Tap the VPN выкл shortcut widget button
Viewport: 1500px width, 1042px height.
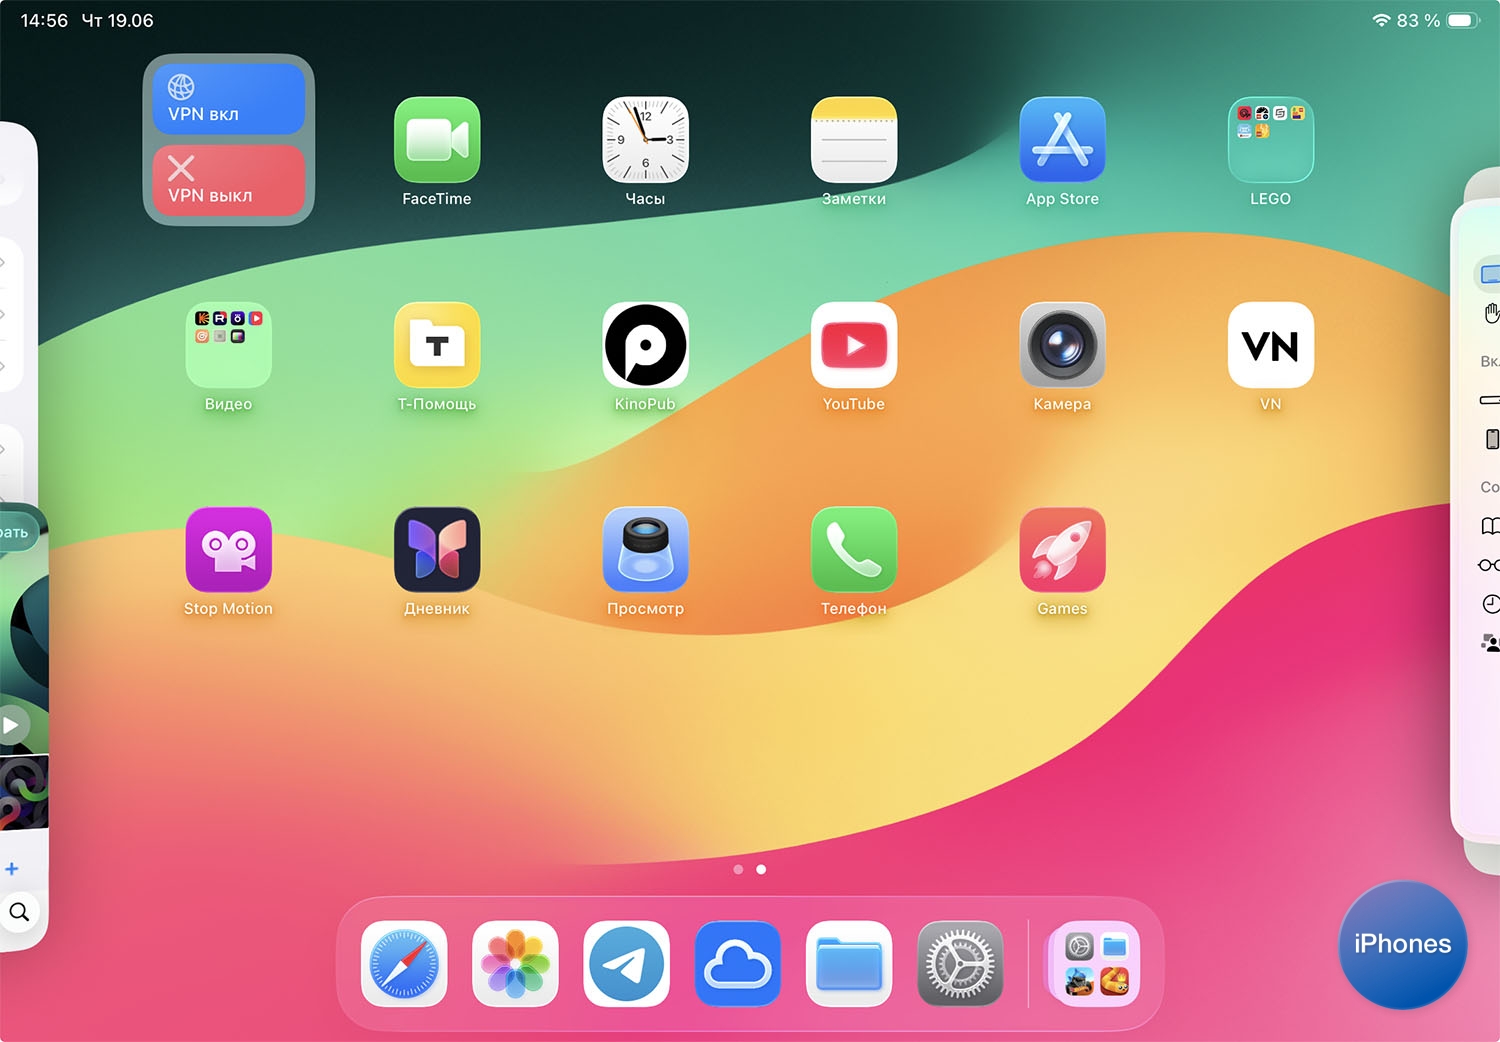coord(228,180)
